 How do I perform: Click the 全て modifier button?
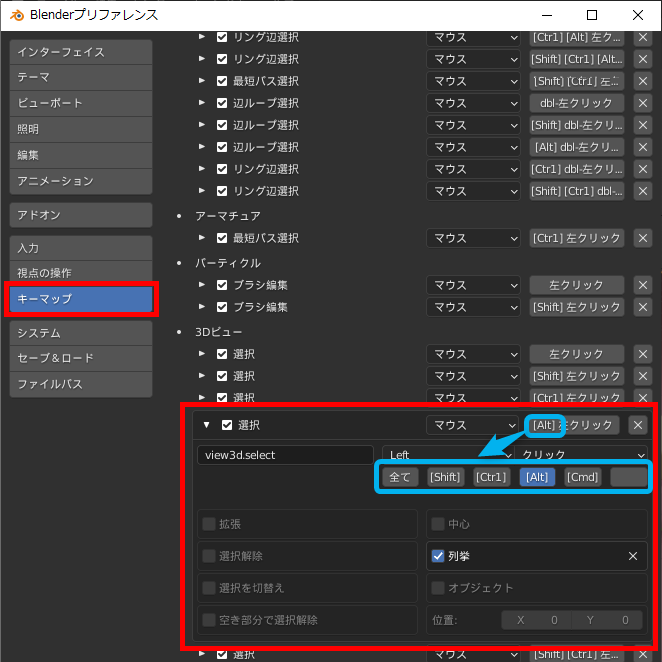400,477
